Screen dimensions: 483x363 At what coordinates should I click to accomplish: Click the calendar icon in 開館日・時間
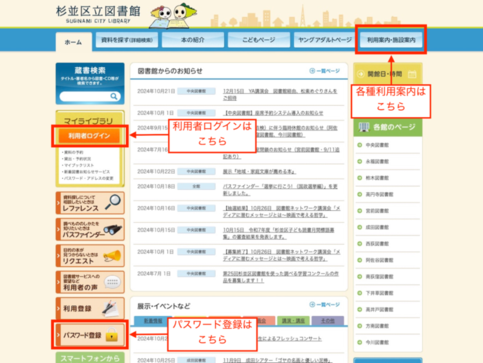pyautogui.click(x=412, y=74)
